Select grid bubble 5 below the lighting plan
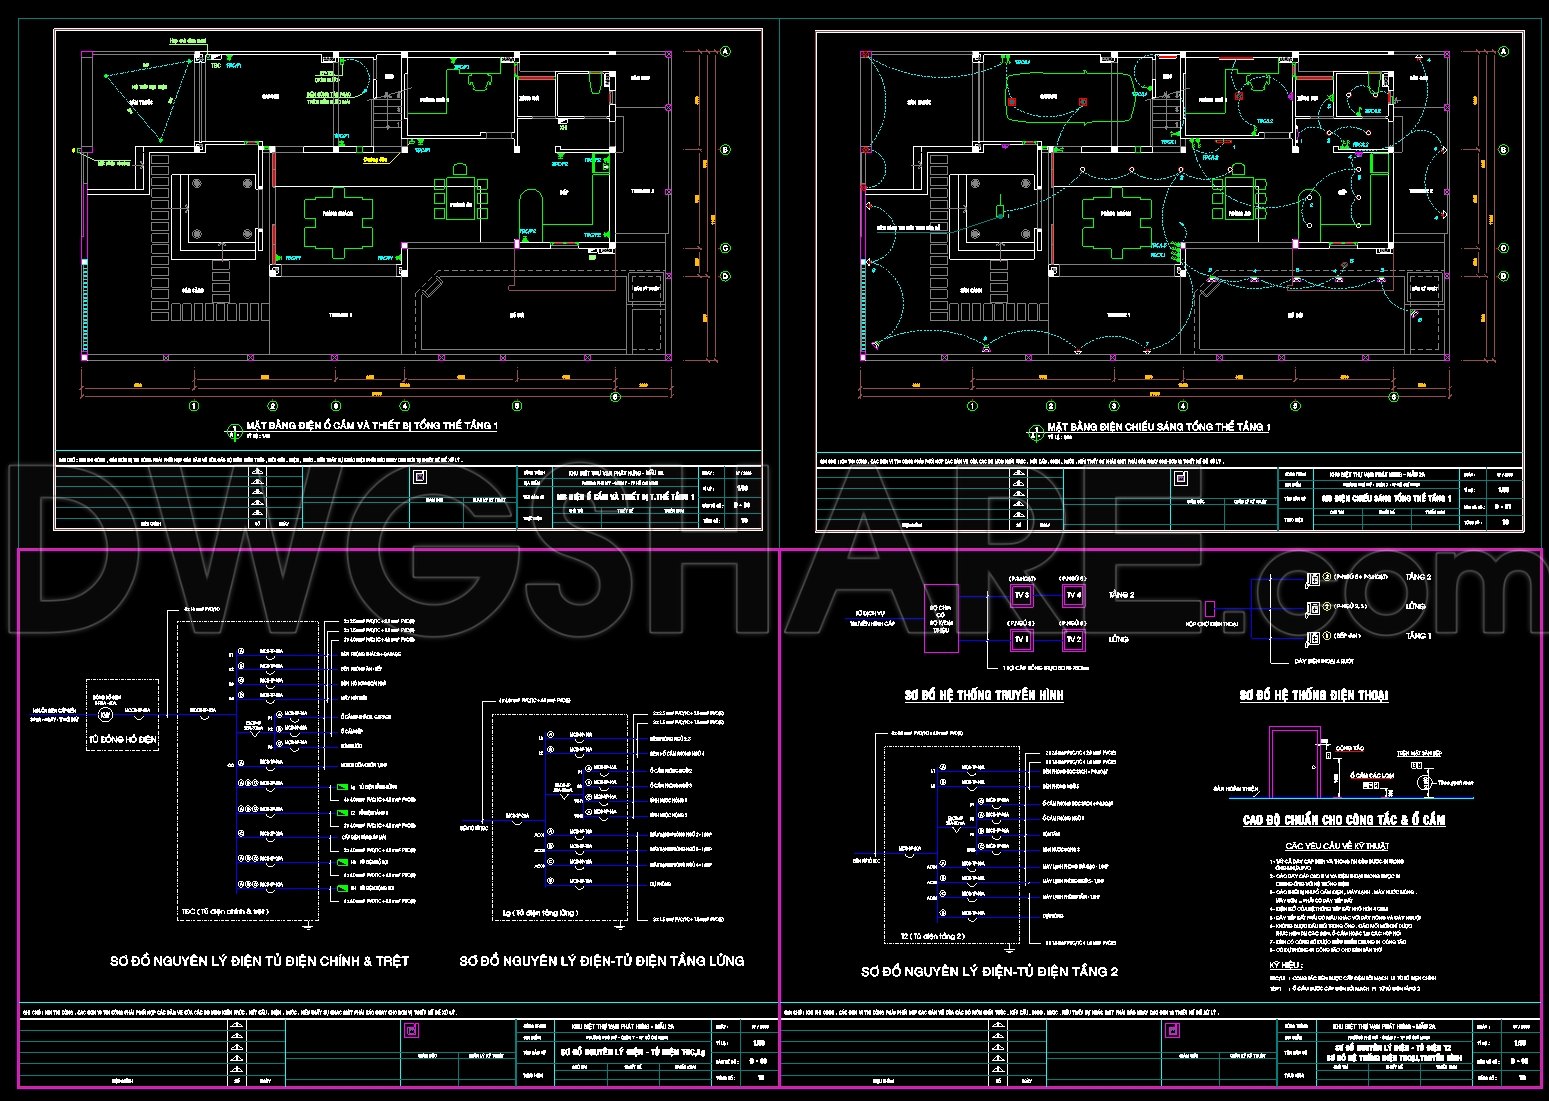 [1295, 406]
